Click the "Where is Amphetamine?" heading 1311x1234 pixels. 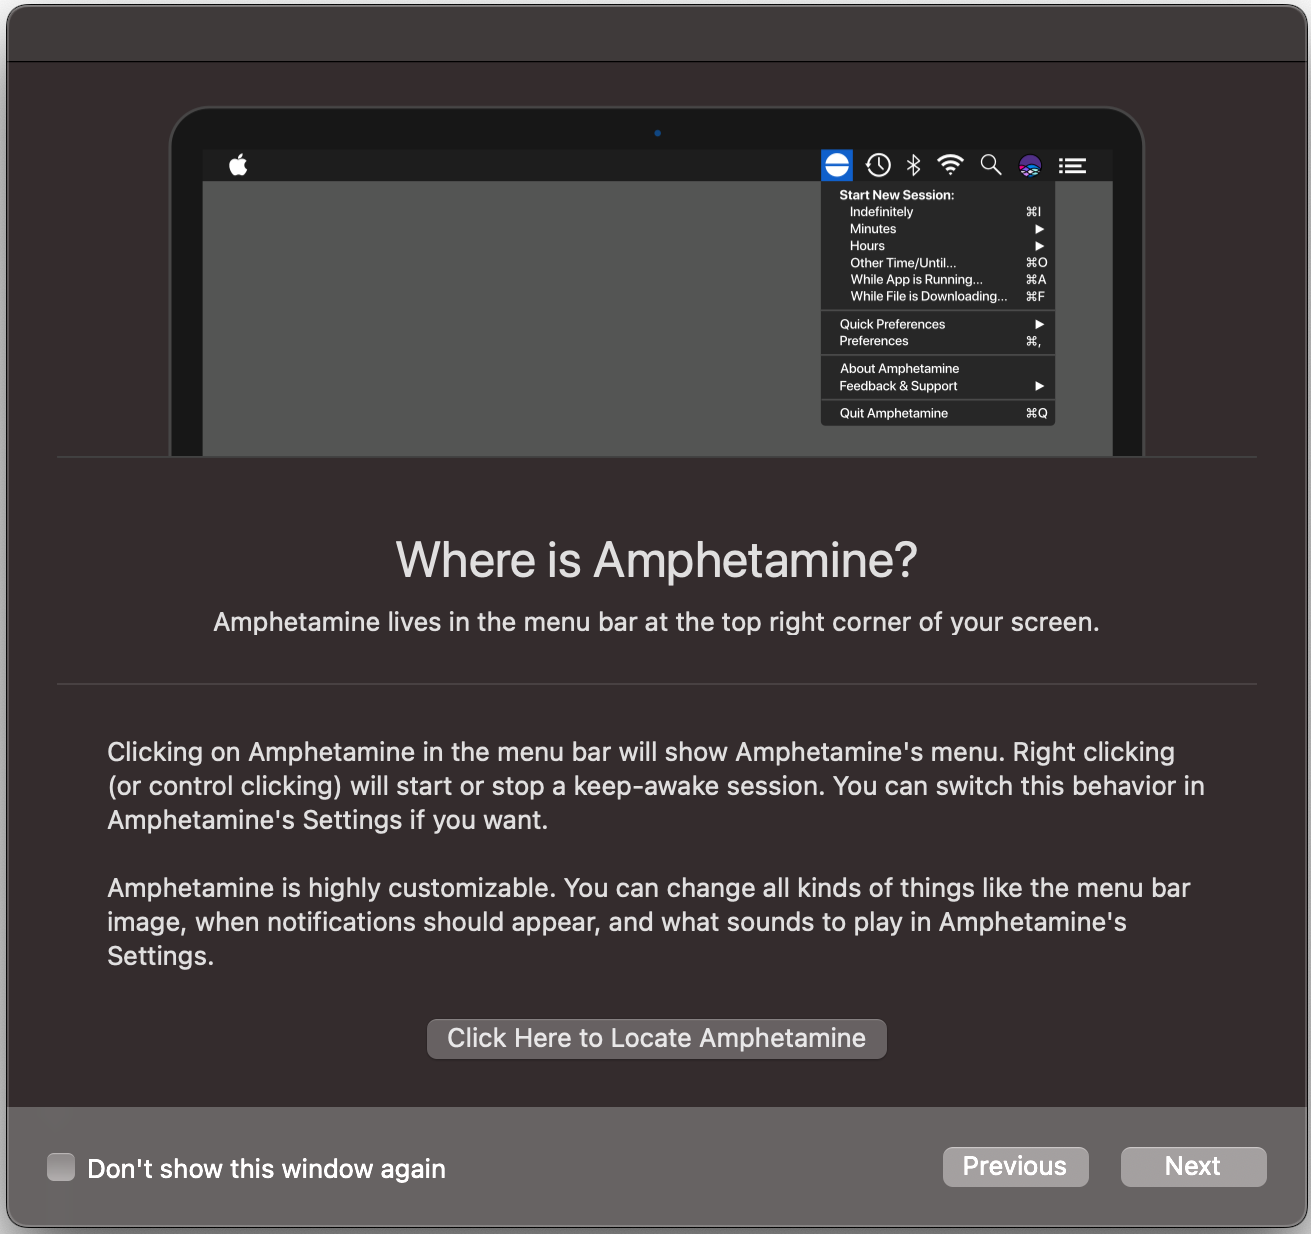tap(656, 560)
